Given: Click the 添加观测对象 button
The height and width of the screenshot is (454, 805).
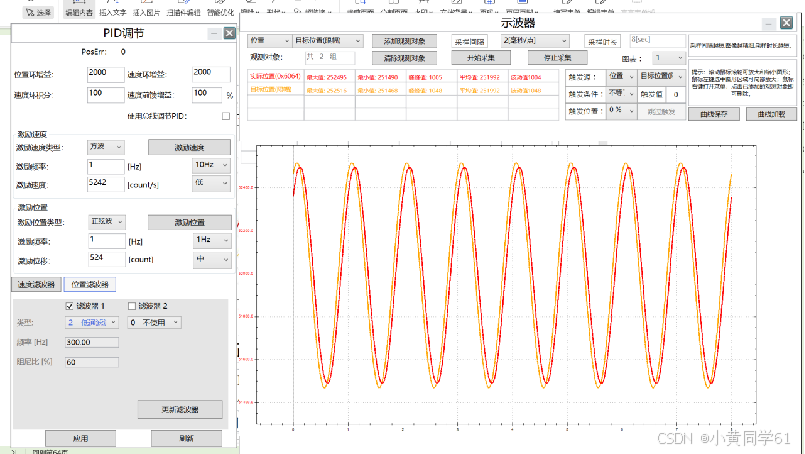Looking at the screenshot, I should click(x=405, y=41).
